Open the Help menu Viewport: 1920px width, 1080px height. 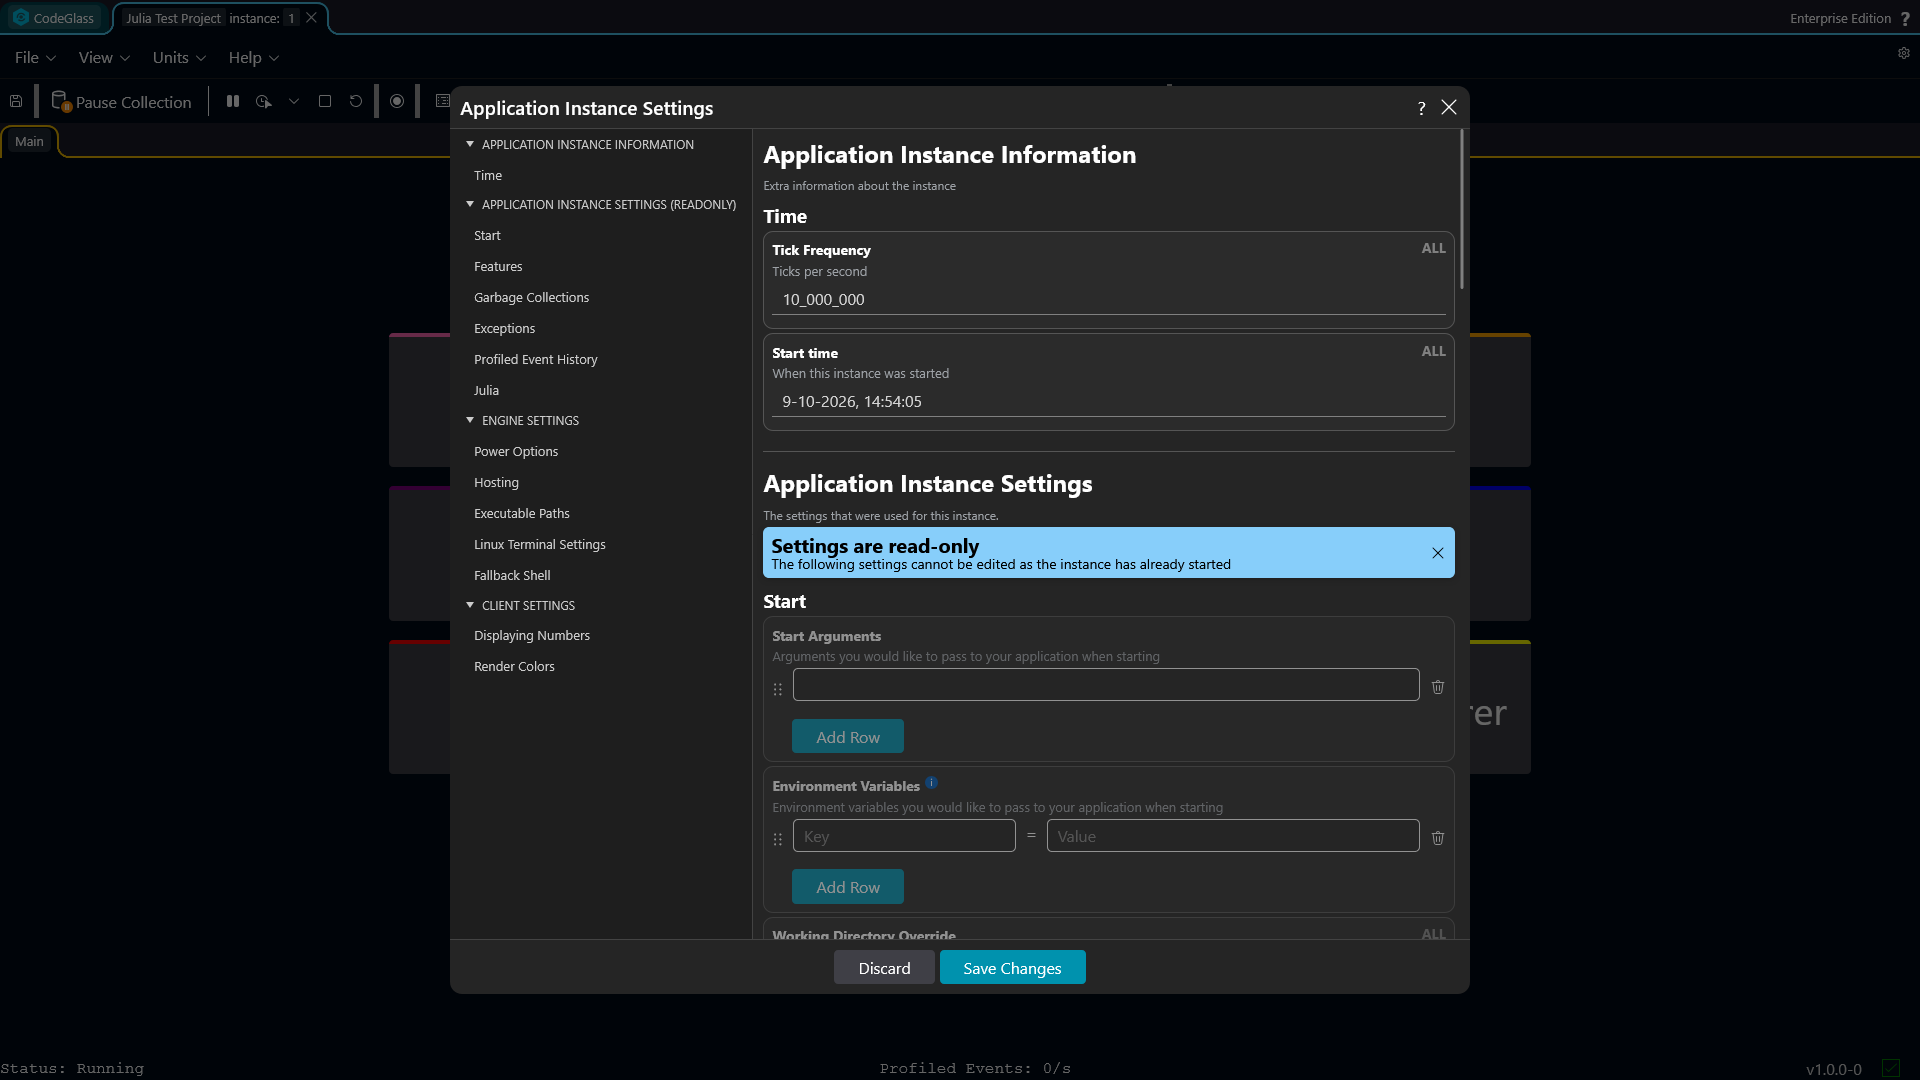253,58
